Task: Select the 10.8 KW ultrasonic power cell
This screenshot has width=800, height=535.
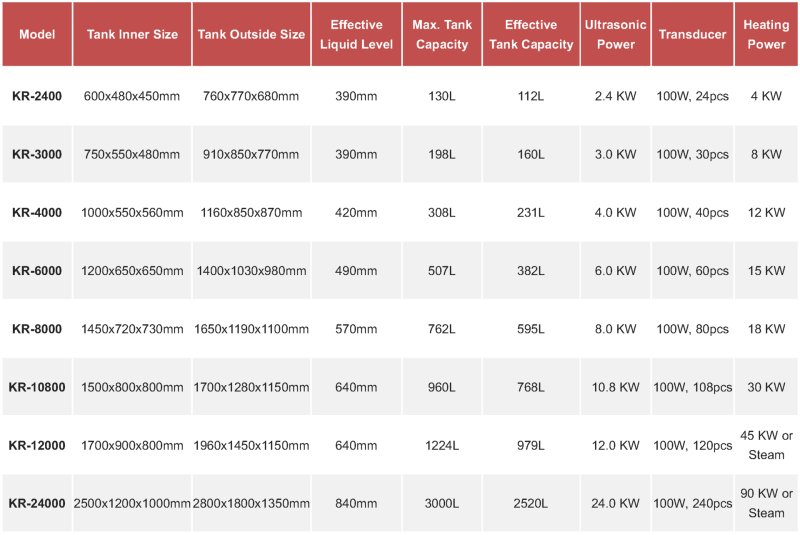Action: 615,387
